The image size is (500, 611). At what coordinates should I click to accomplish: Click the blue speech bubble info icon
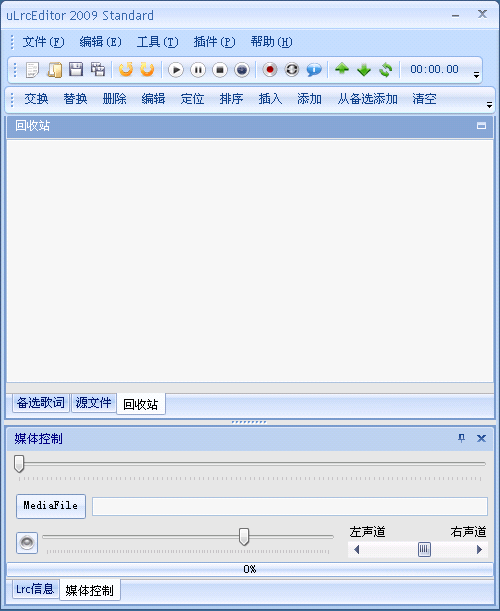(x=314, y=70)
